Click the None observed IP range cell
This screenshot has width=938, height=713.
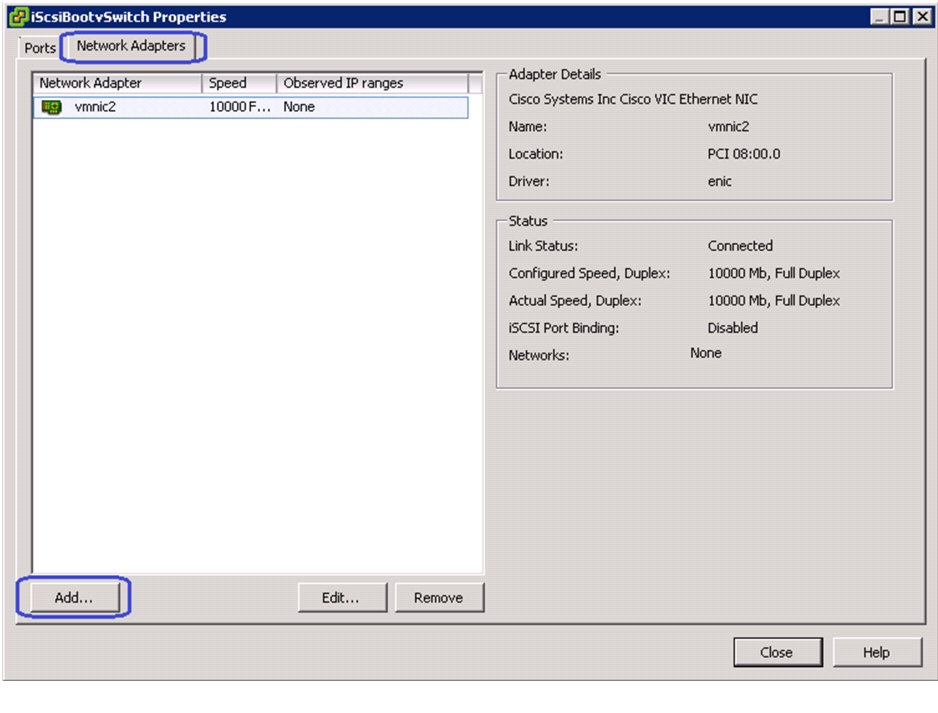click(299, 107)
